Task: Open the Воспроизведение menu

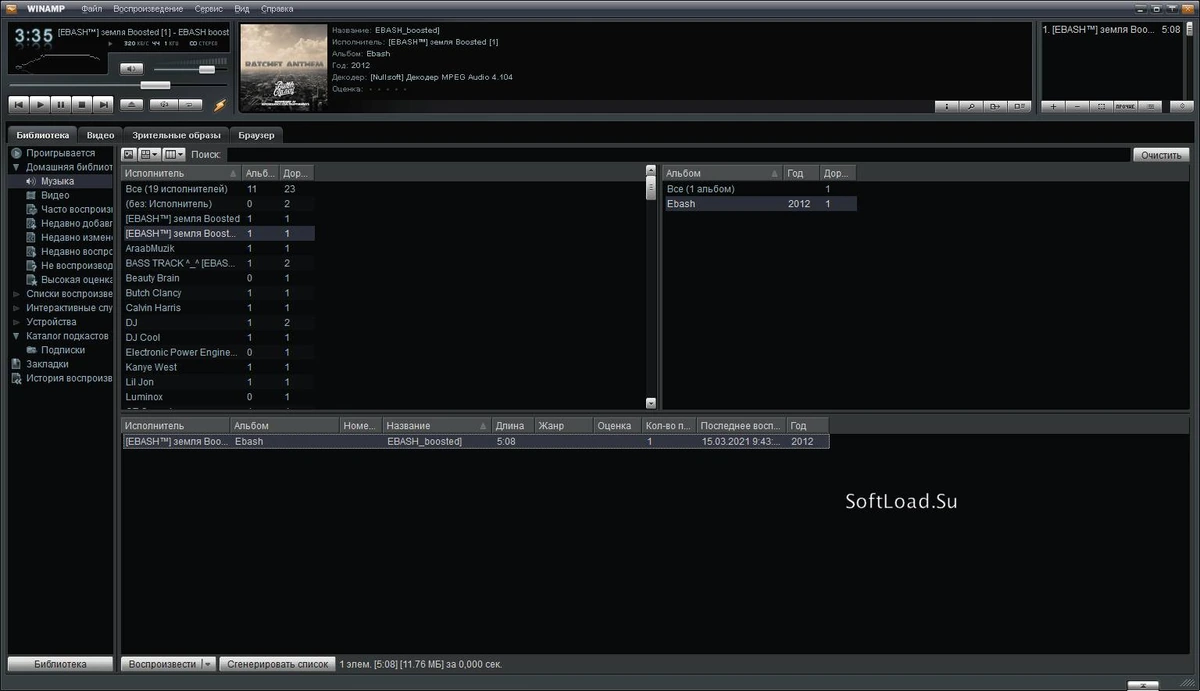Action: 148,9
